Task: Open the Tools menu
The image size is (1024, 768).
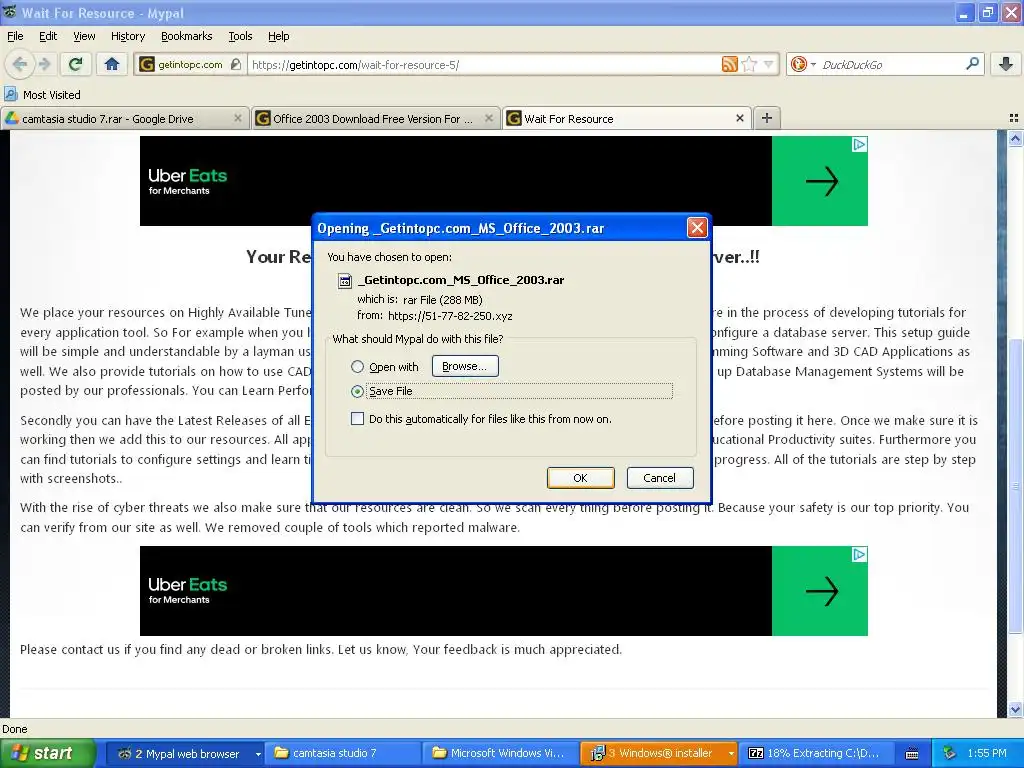Action: tap(240, 36)
